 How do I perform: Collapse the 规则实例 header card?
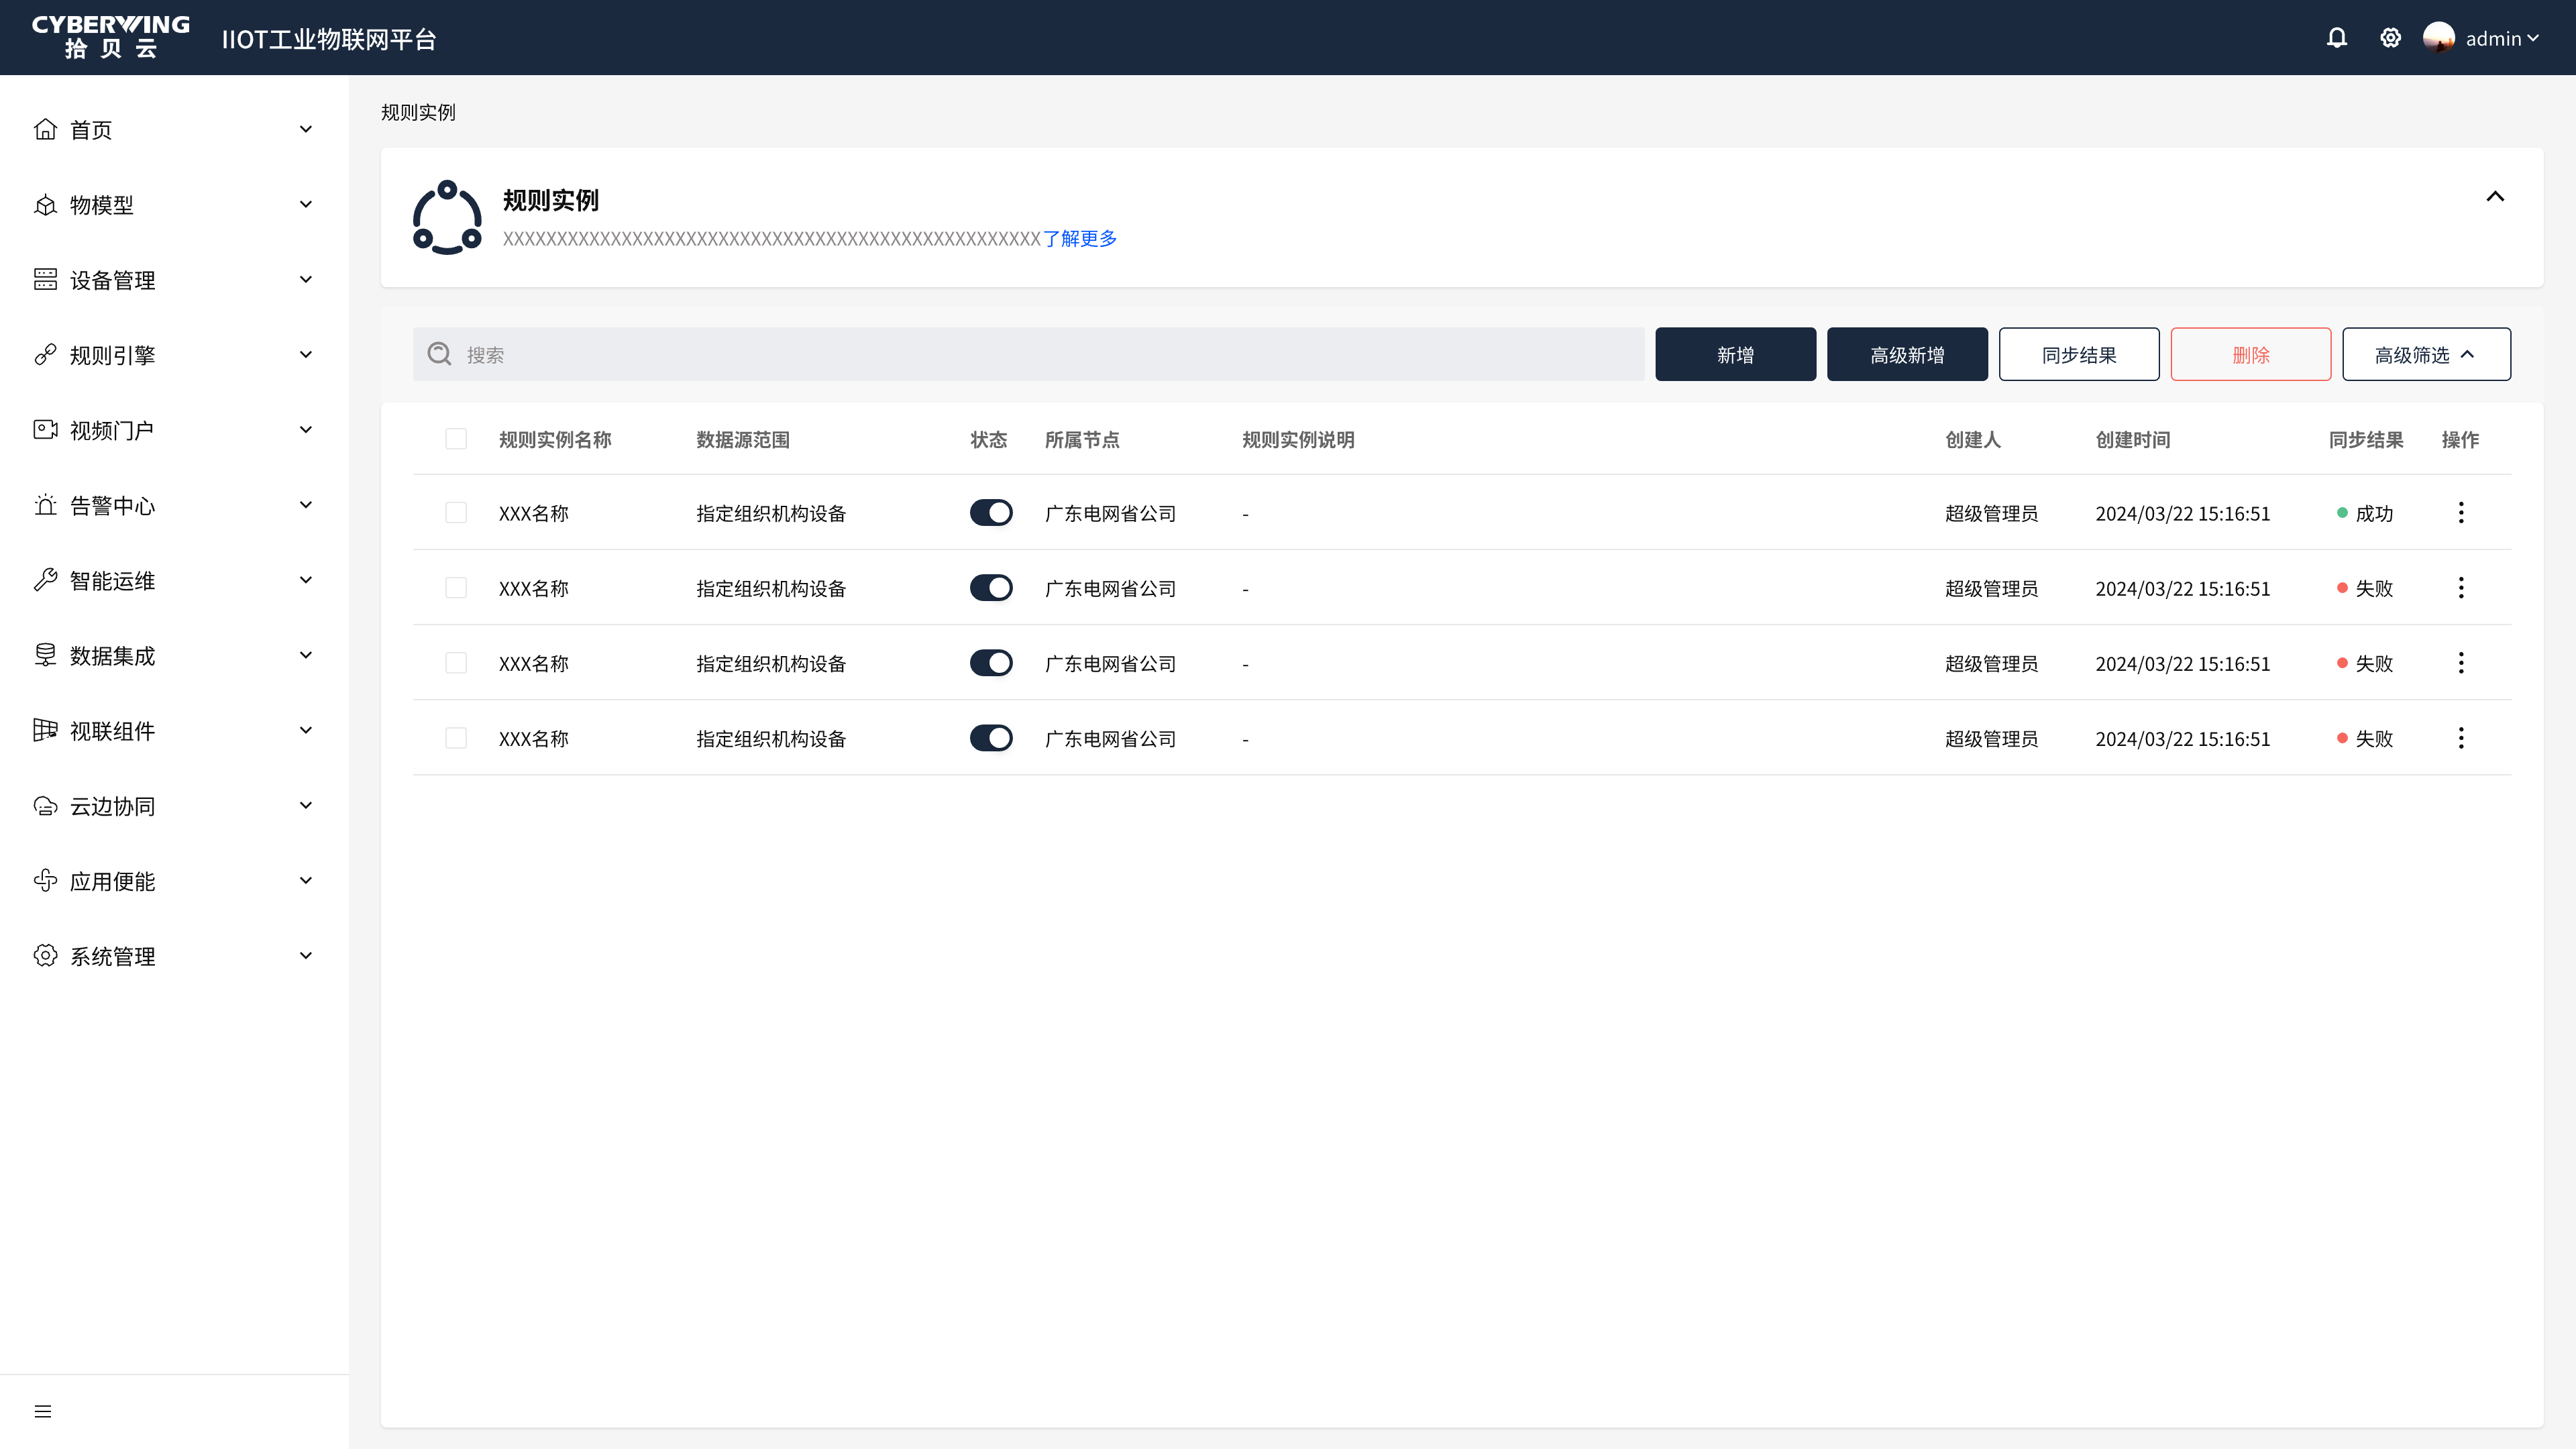[2495, 196]
